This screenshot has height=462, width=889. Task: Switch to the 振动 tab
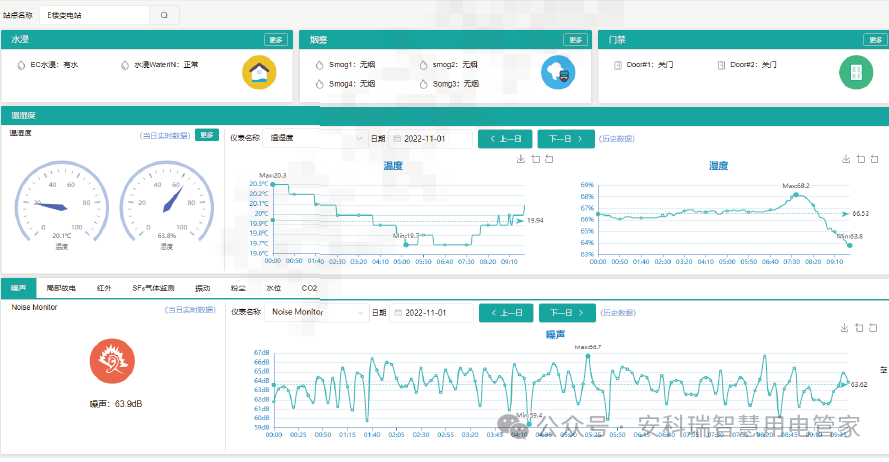[x=202, y=288]
